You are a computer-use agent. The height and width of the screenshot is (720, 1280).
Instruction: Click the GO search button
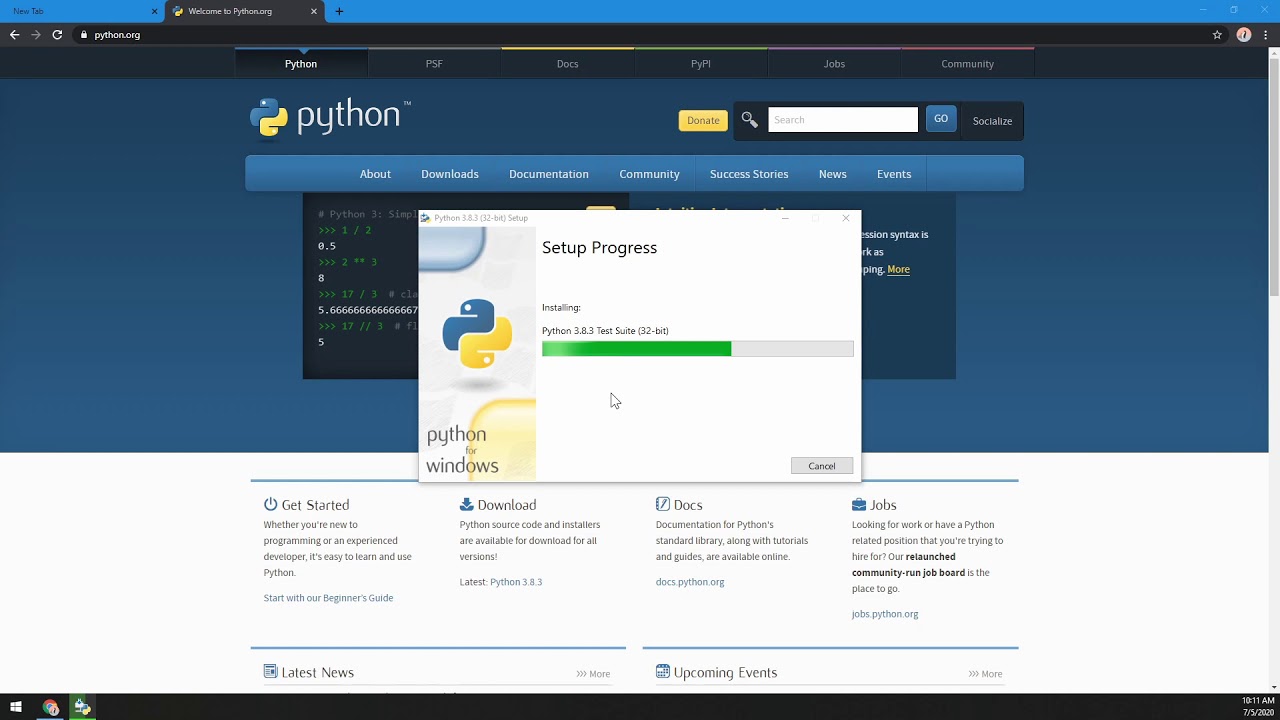[941, 119]
